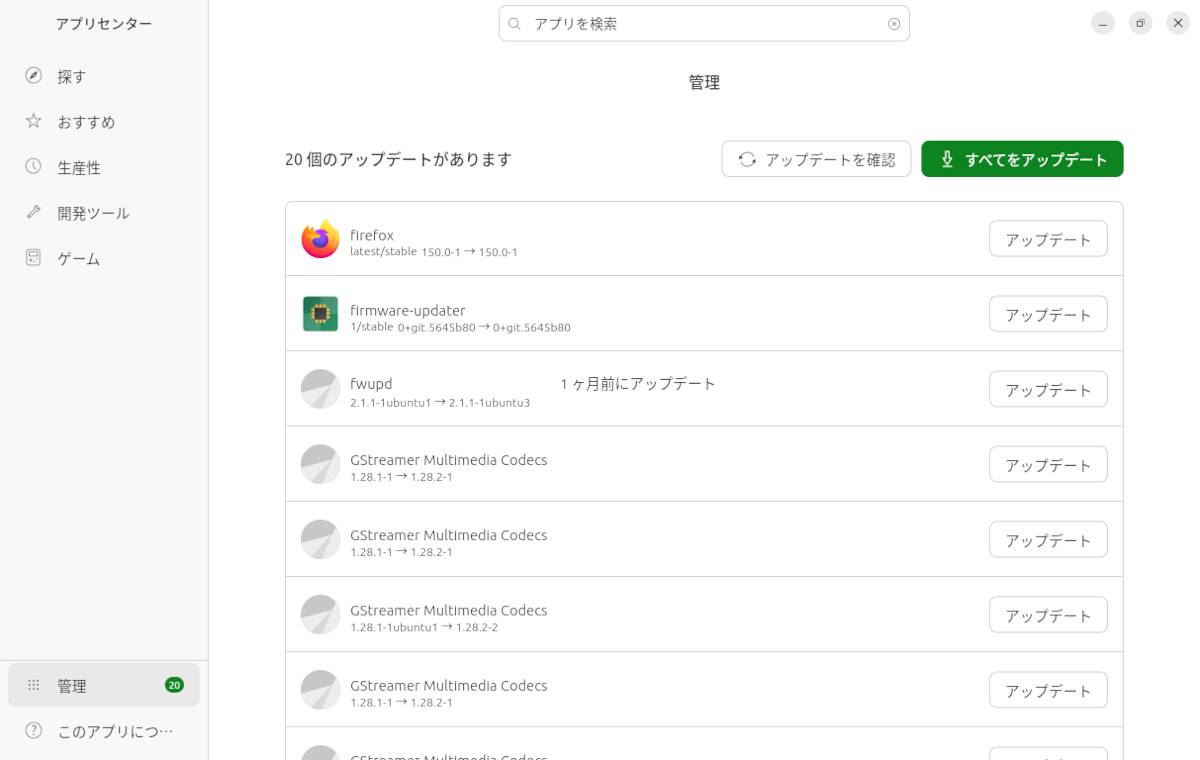Open 生産性 via the clock icon

tap(33, 167)
